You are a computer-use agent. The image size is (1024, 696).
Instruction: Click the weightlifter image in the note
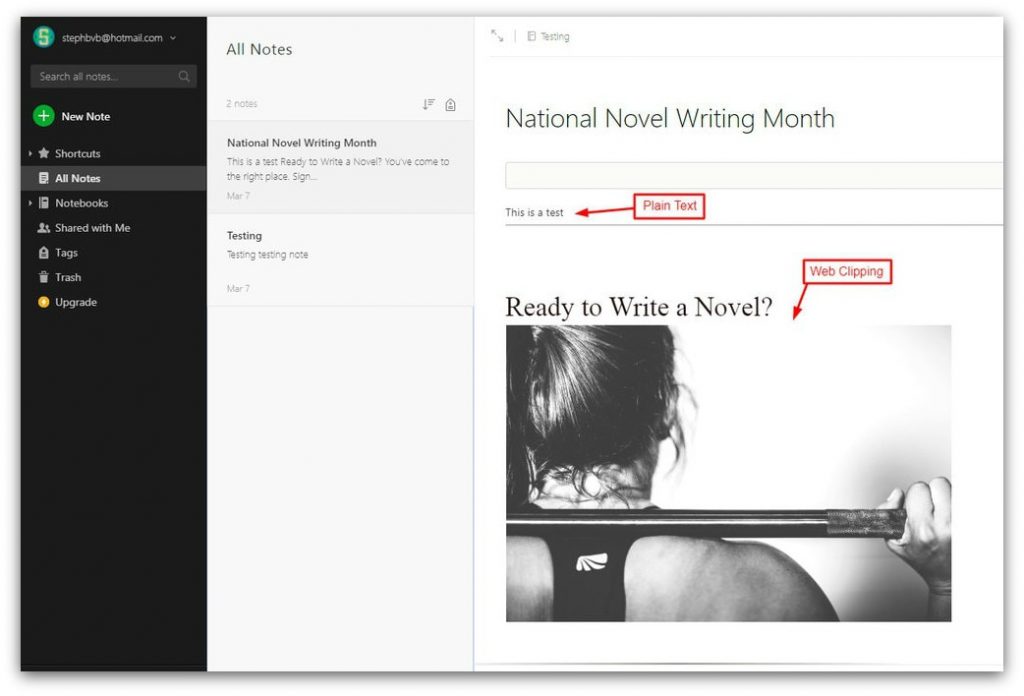click(728, 473)
